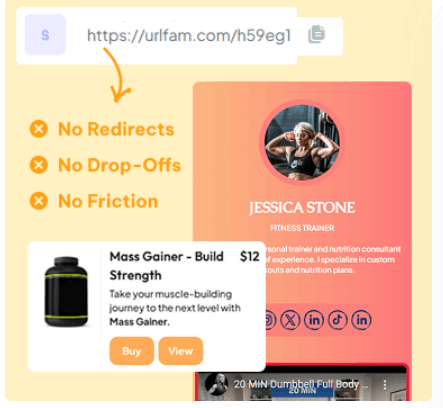This screenshot has height=408, width=443.
Task: Click the purple S logo tile
Action: pos(45,34)
